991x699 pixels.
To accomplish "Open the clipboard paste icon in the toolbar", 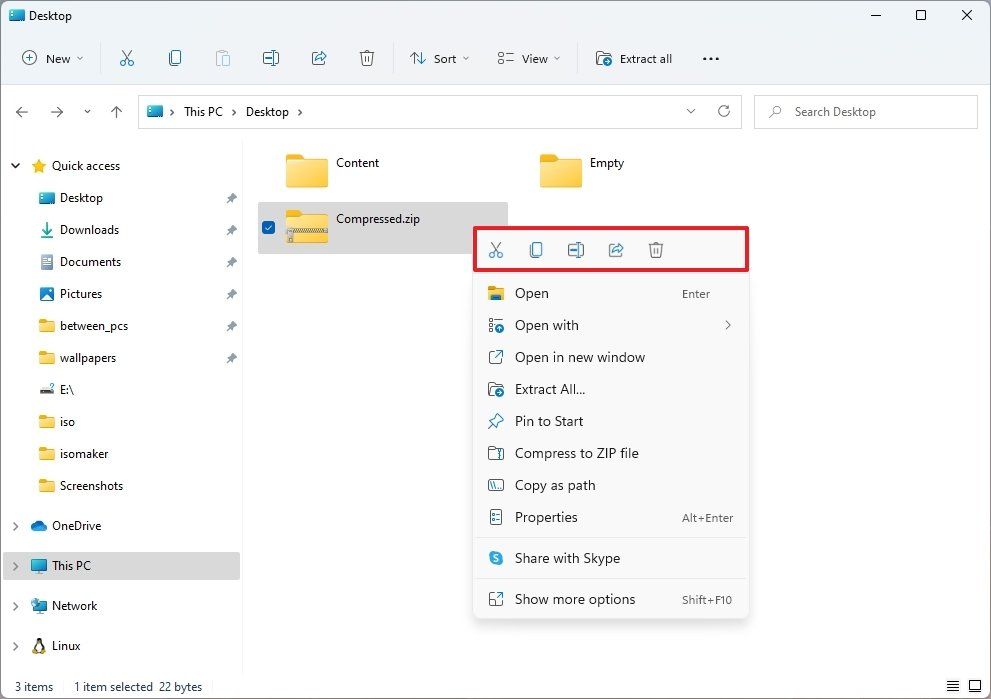I will tap(222, 58).
